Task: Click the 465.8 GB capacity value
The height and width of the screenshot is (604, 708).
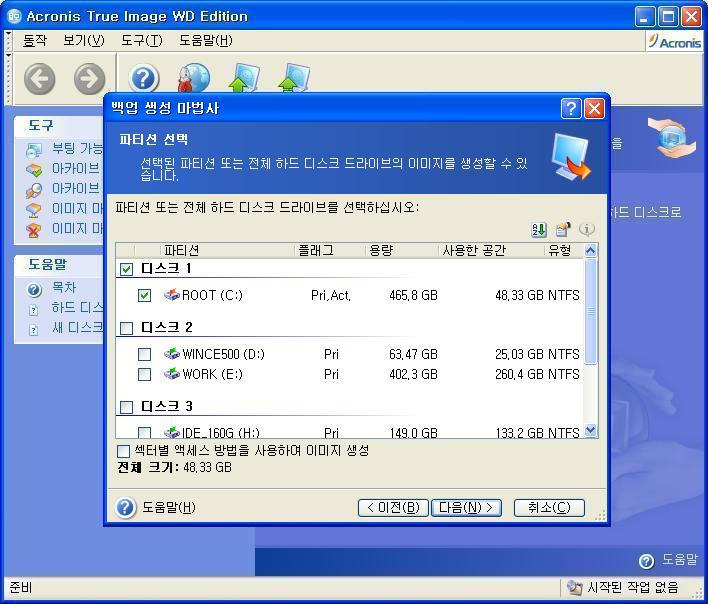Action: [x=413, y=295]
